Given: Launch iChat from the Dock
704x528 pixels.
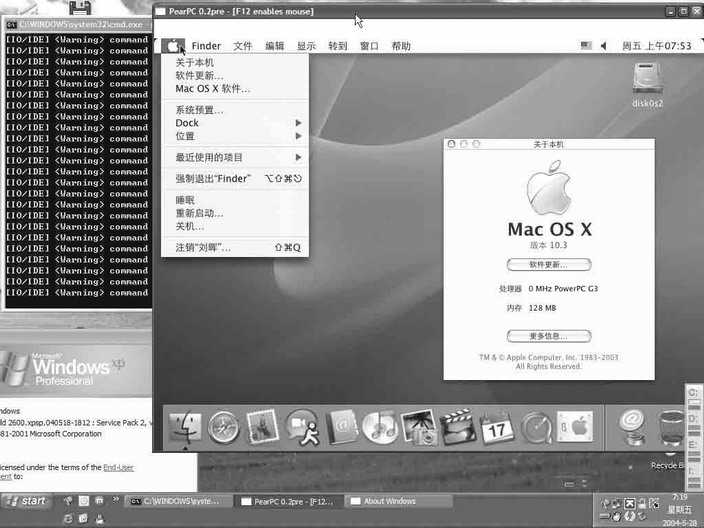Looking at the screenshot, I should (301, 428).
